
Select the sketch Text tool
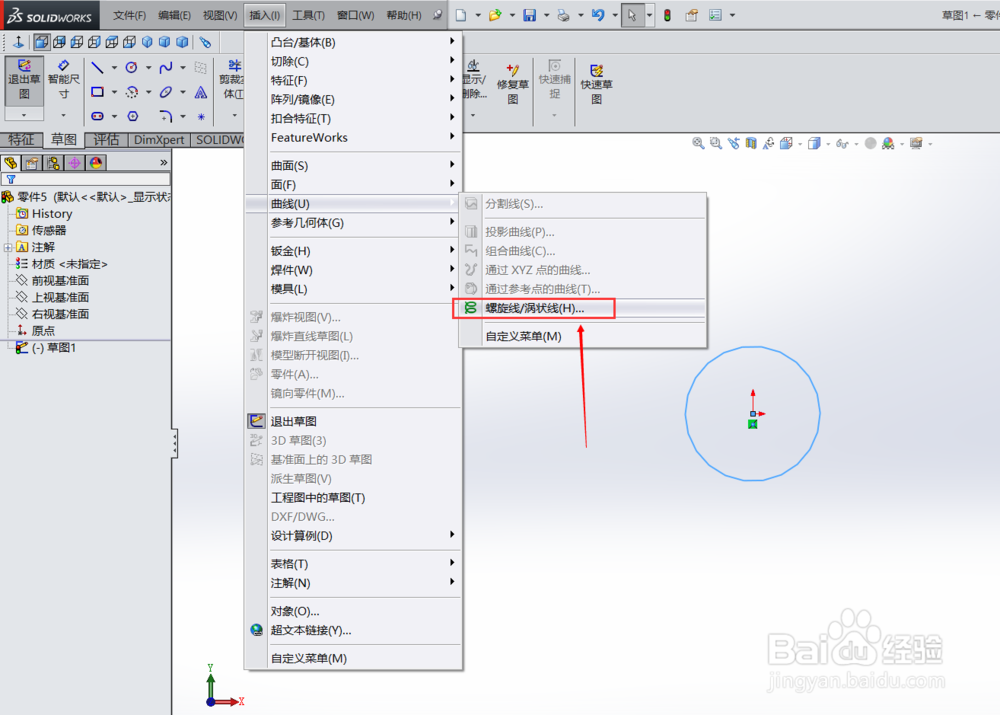pyautogui.click(x=200, y=92)
